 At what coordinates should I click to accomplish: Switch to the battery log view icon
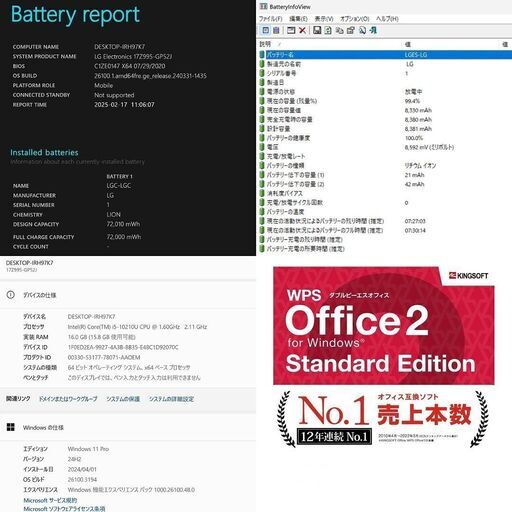(x=276, y=30)
